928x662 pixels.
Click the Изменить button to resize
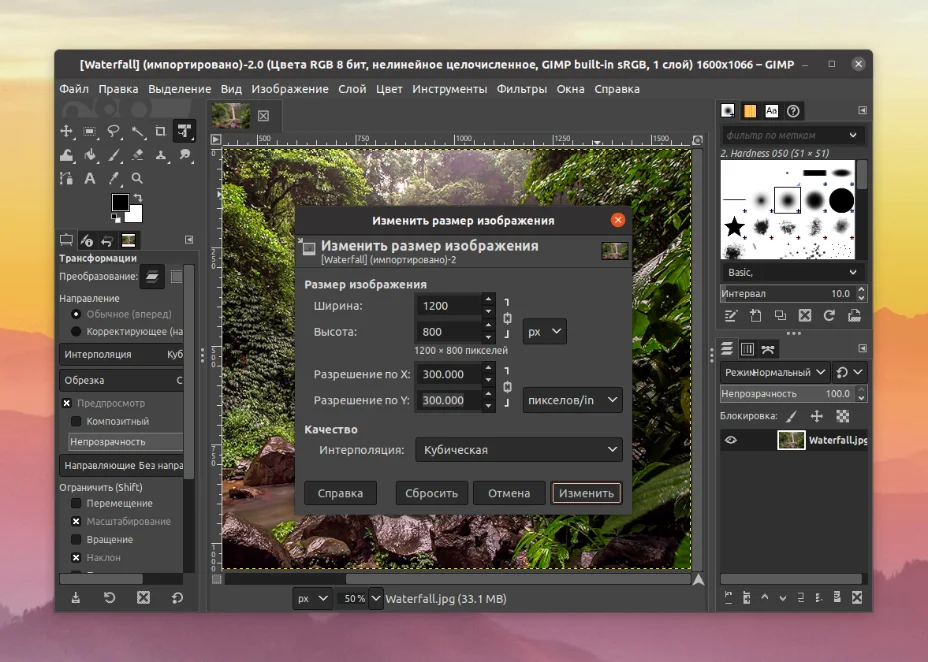[x=586, y=492]
